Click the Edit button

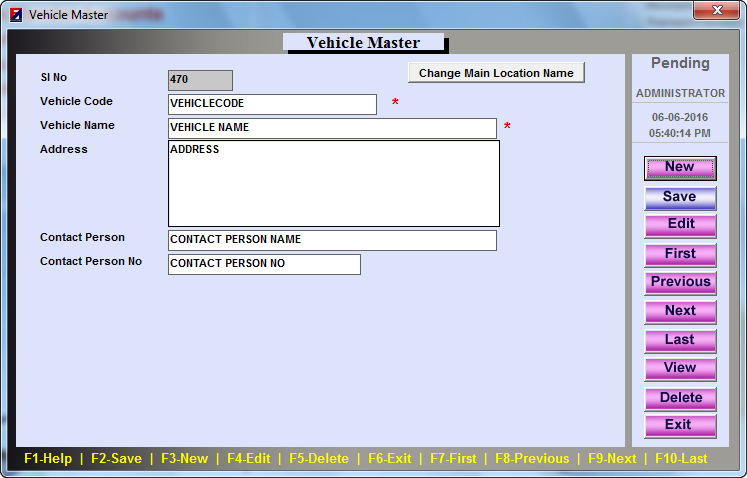(680, 225)
